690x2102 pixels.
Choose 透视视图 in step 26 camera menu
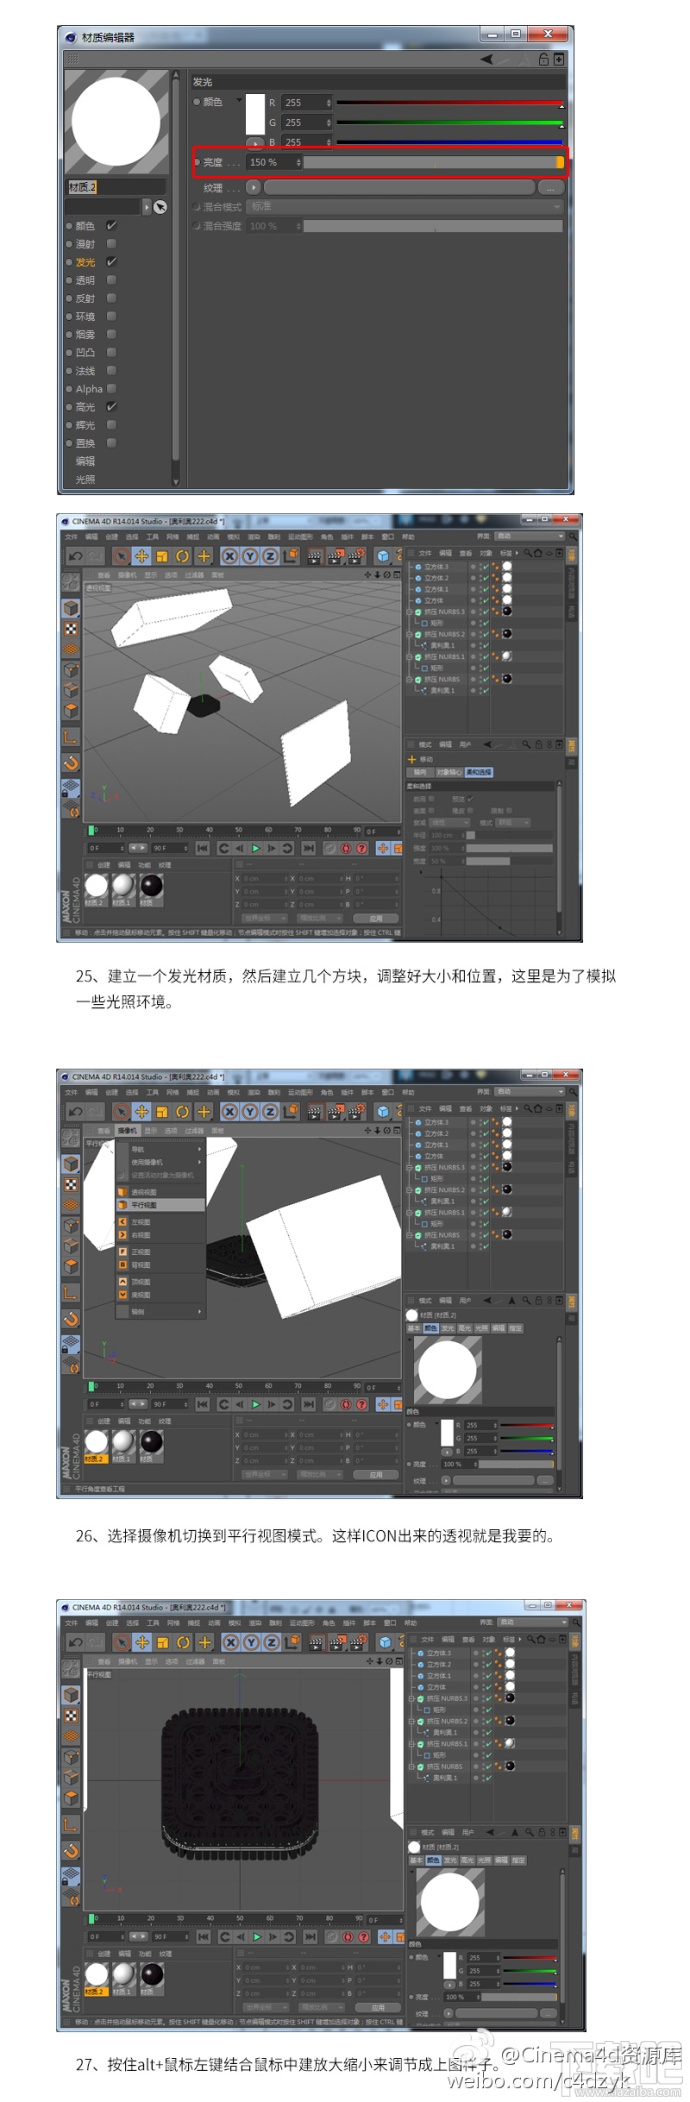click(x=159, y=1192)
